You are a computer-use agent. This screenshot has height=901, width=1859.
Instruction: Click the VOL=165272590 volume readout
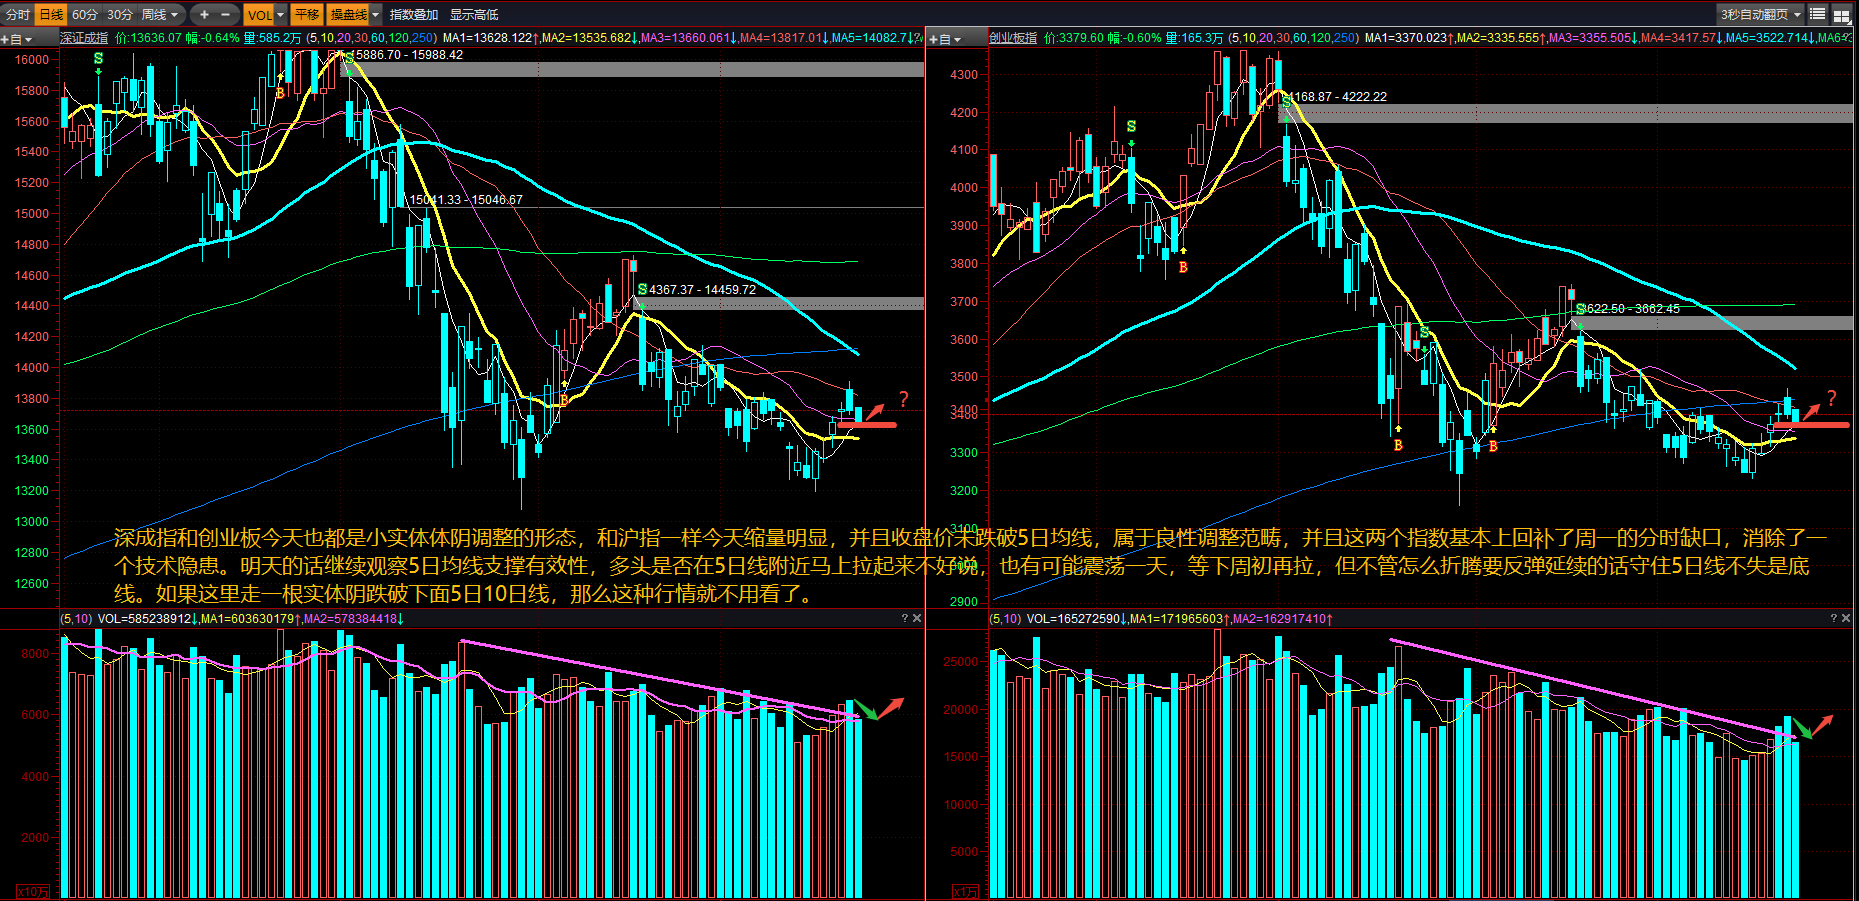tap(1077, 619)
